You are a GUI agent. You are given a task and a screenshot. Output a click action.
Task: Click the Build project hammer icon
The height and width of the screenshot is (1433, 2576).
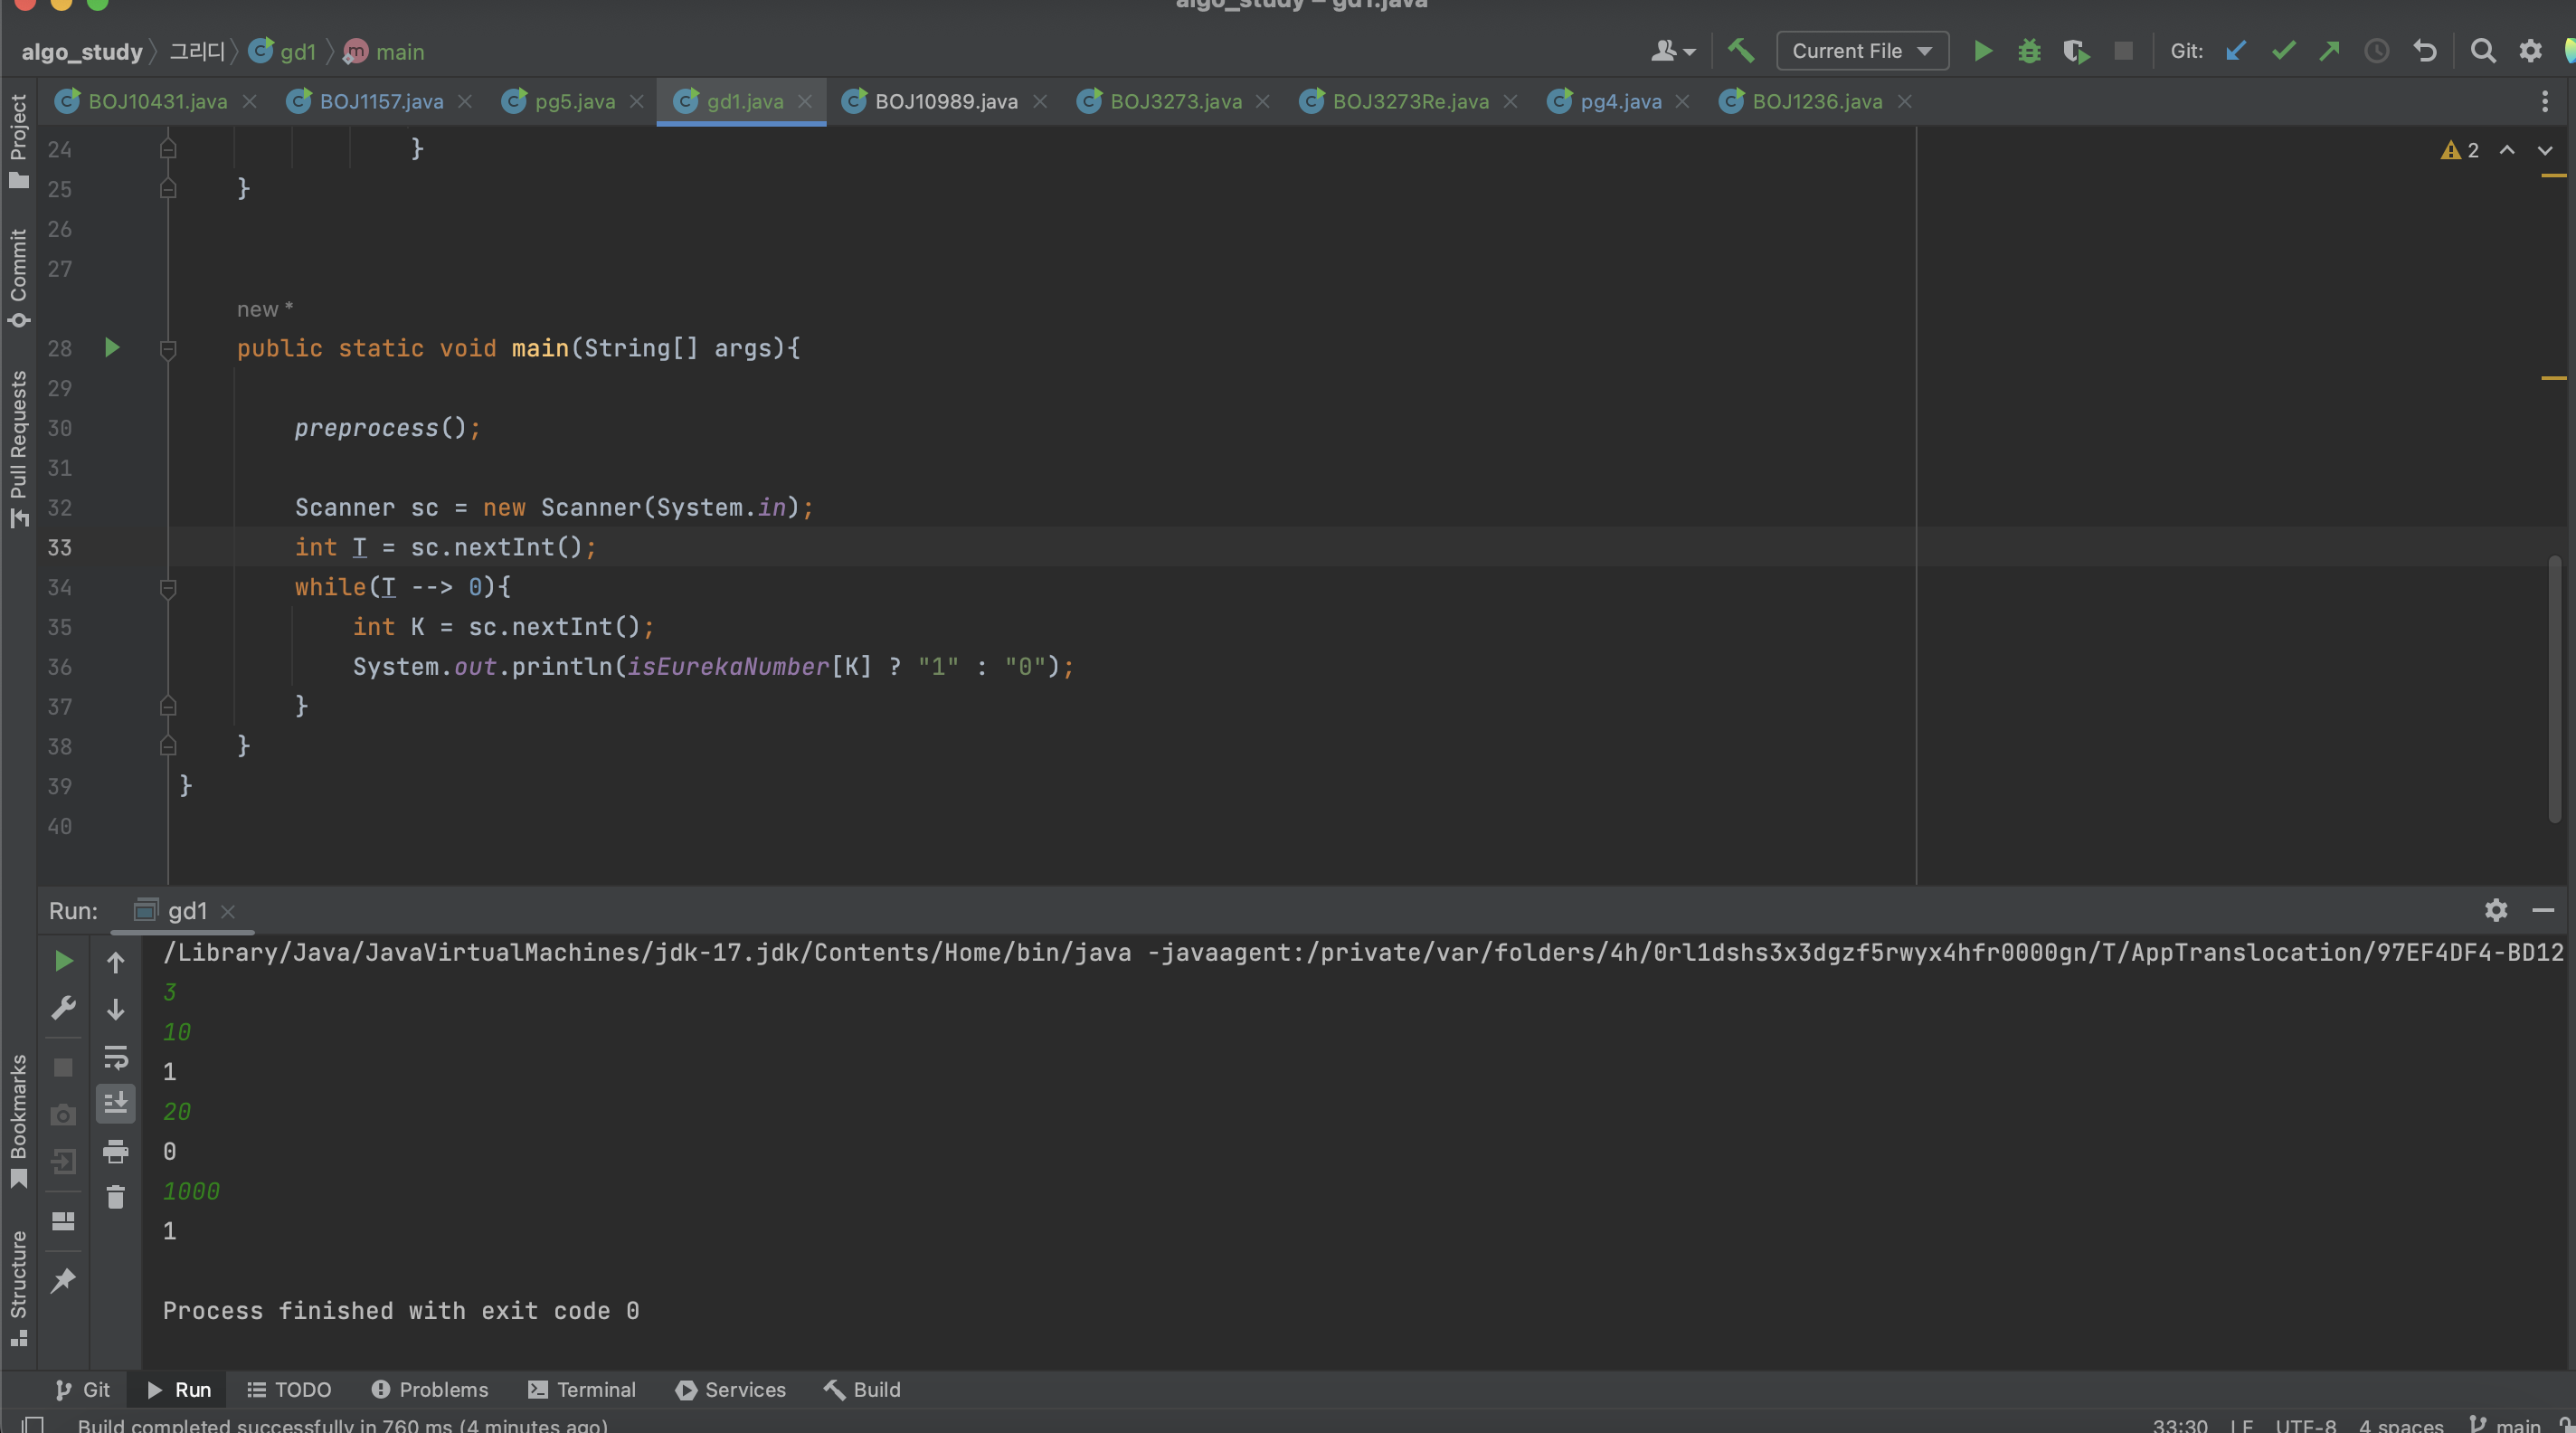[1741, 51]
